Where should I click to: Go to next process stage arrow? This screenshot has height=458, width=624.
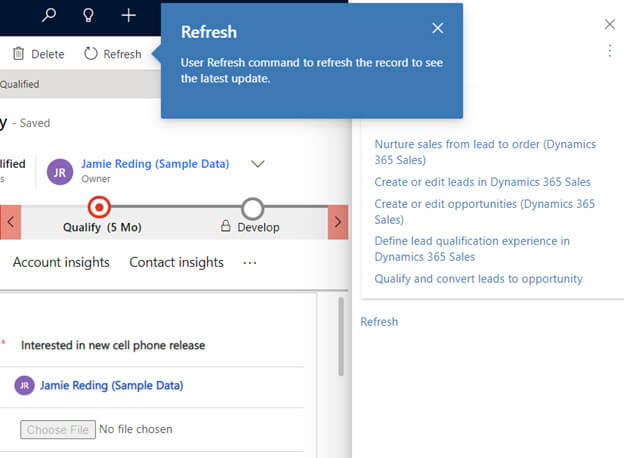(338, 222)
